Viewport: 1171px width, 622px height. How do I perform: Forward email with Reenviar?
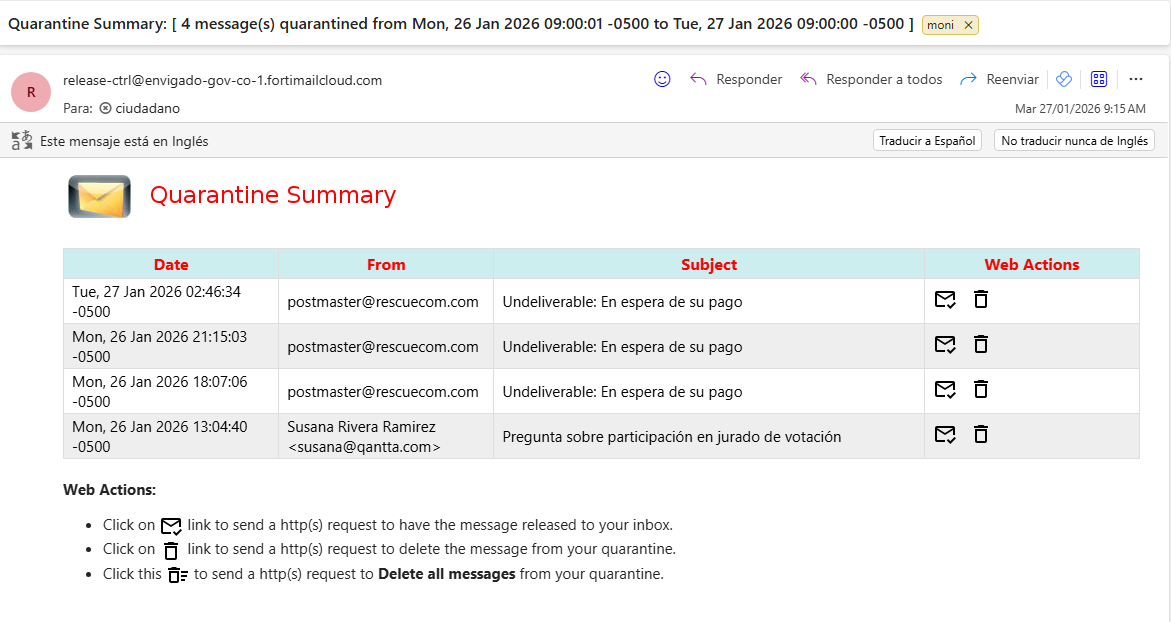pyautogui.click(x=999, y=79)
